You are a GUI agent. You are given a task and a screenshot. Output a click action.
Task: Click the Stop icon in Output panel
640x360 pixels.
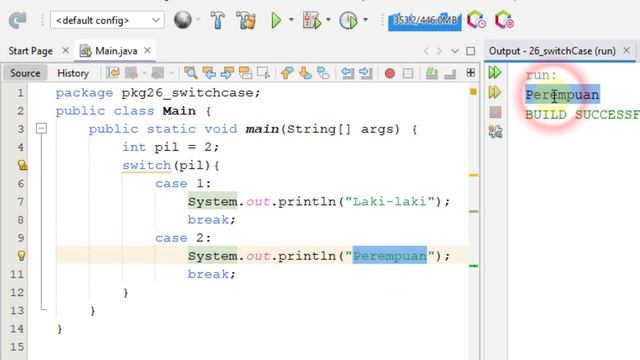pyautogui.click(x=495, y=112)
